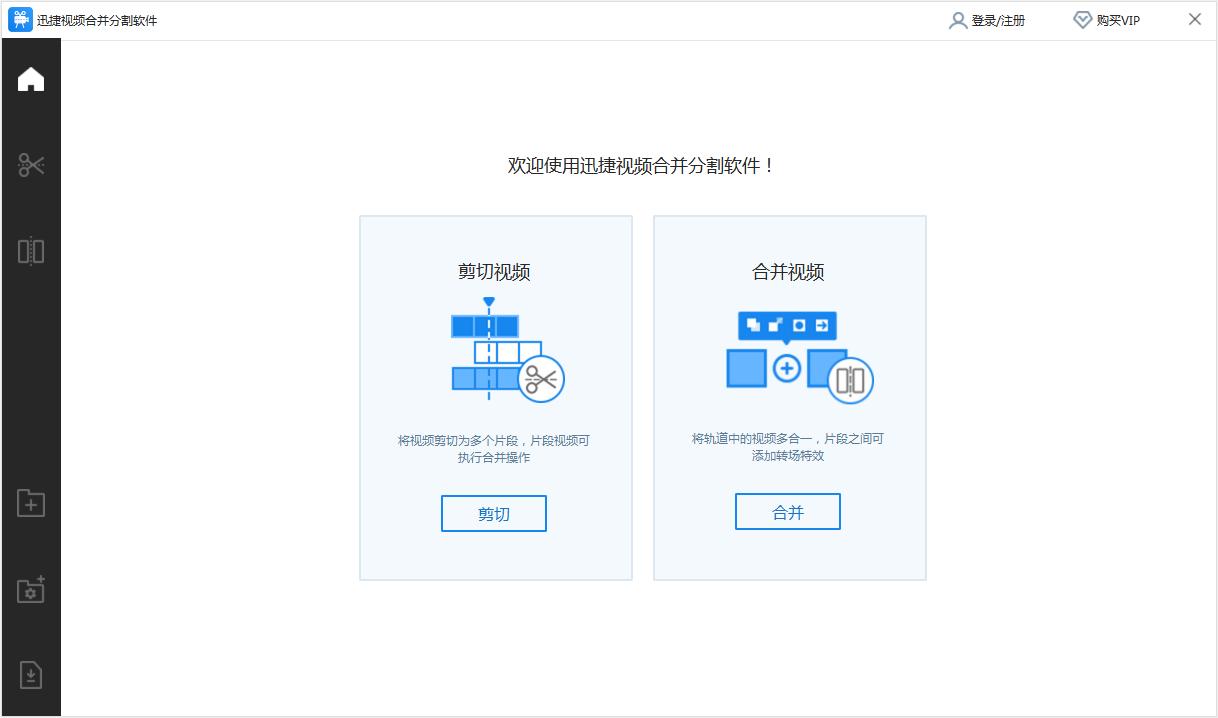Click the merge video description text

click(788, 446)
